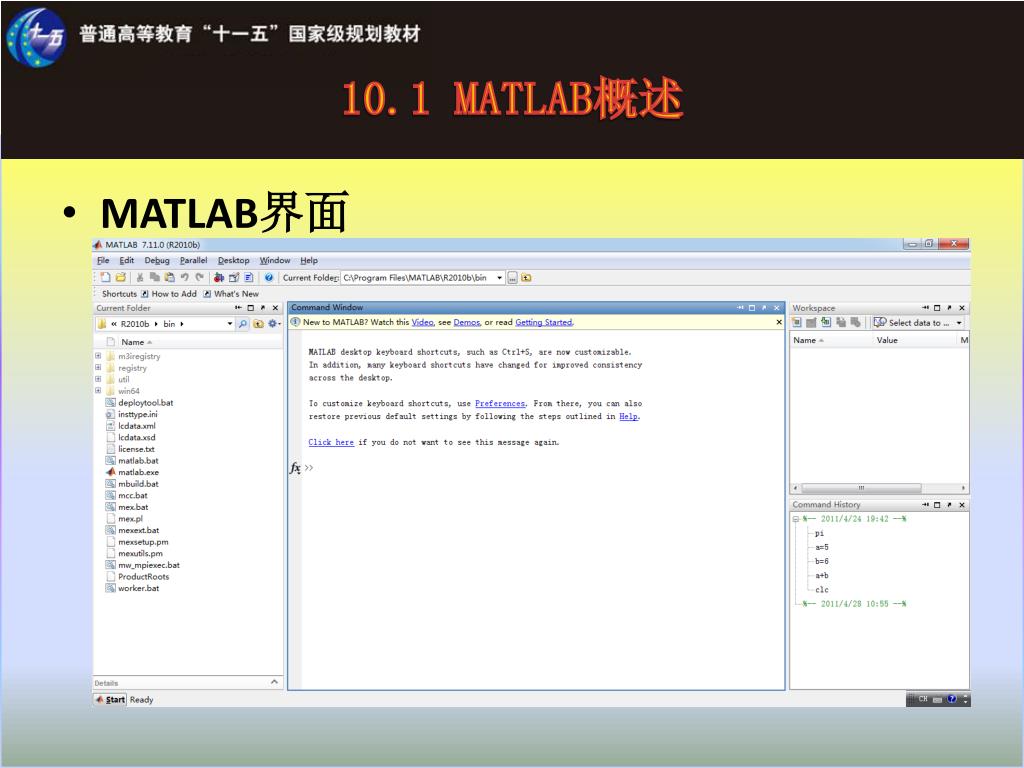Click the What's New shortcut
The height and width of the screenshot is (768, 1024).
231,295
